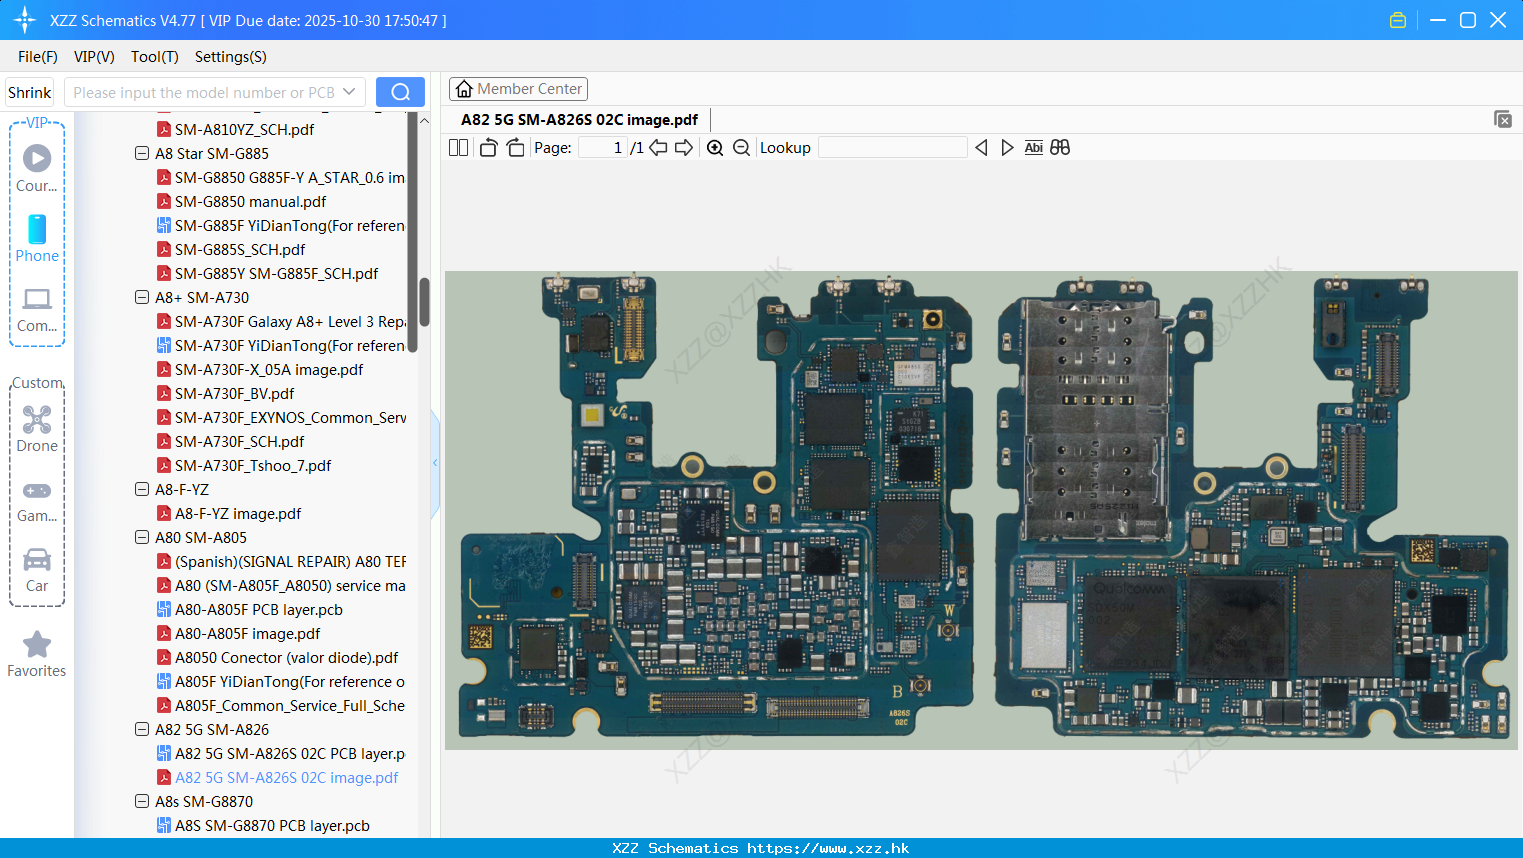Viewport: 1523px width, 858px height.
Task: Open the Game console category
Action: click(37, 501)
